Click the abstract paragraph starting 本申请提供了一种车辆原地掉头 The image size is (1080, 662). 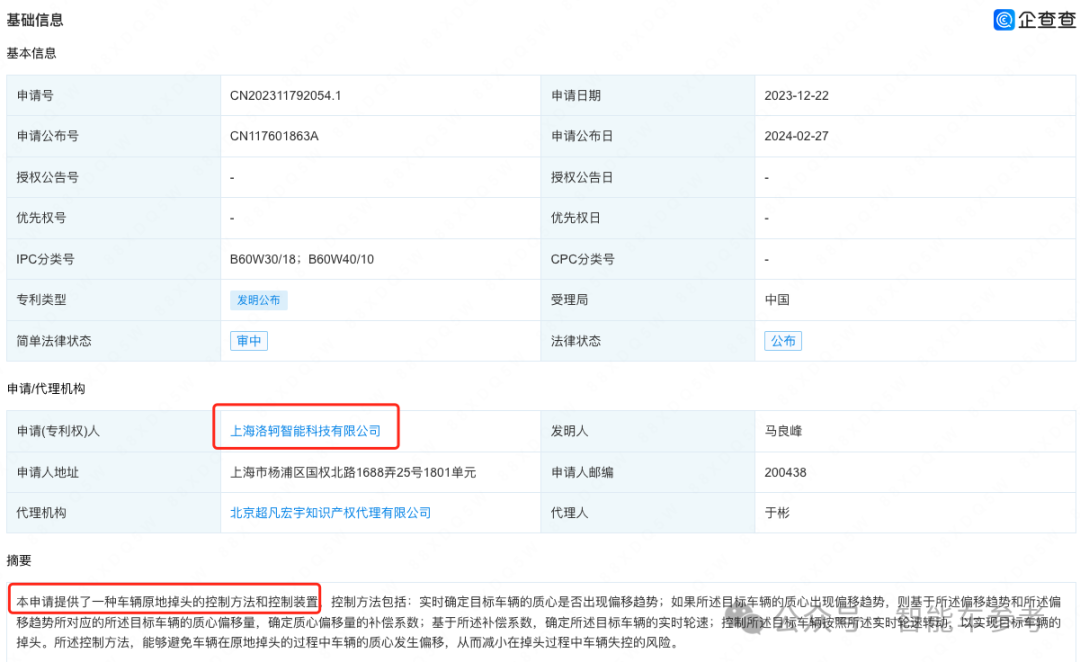539,622
